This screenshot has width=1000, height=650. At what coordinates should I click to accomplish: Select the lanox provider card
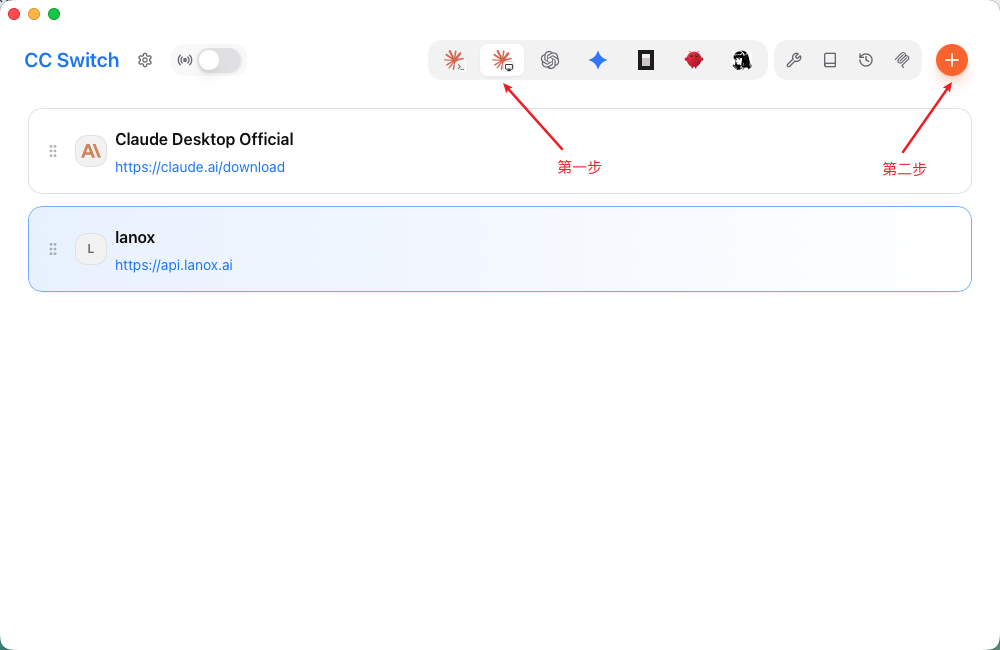(500, 249)
